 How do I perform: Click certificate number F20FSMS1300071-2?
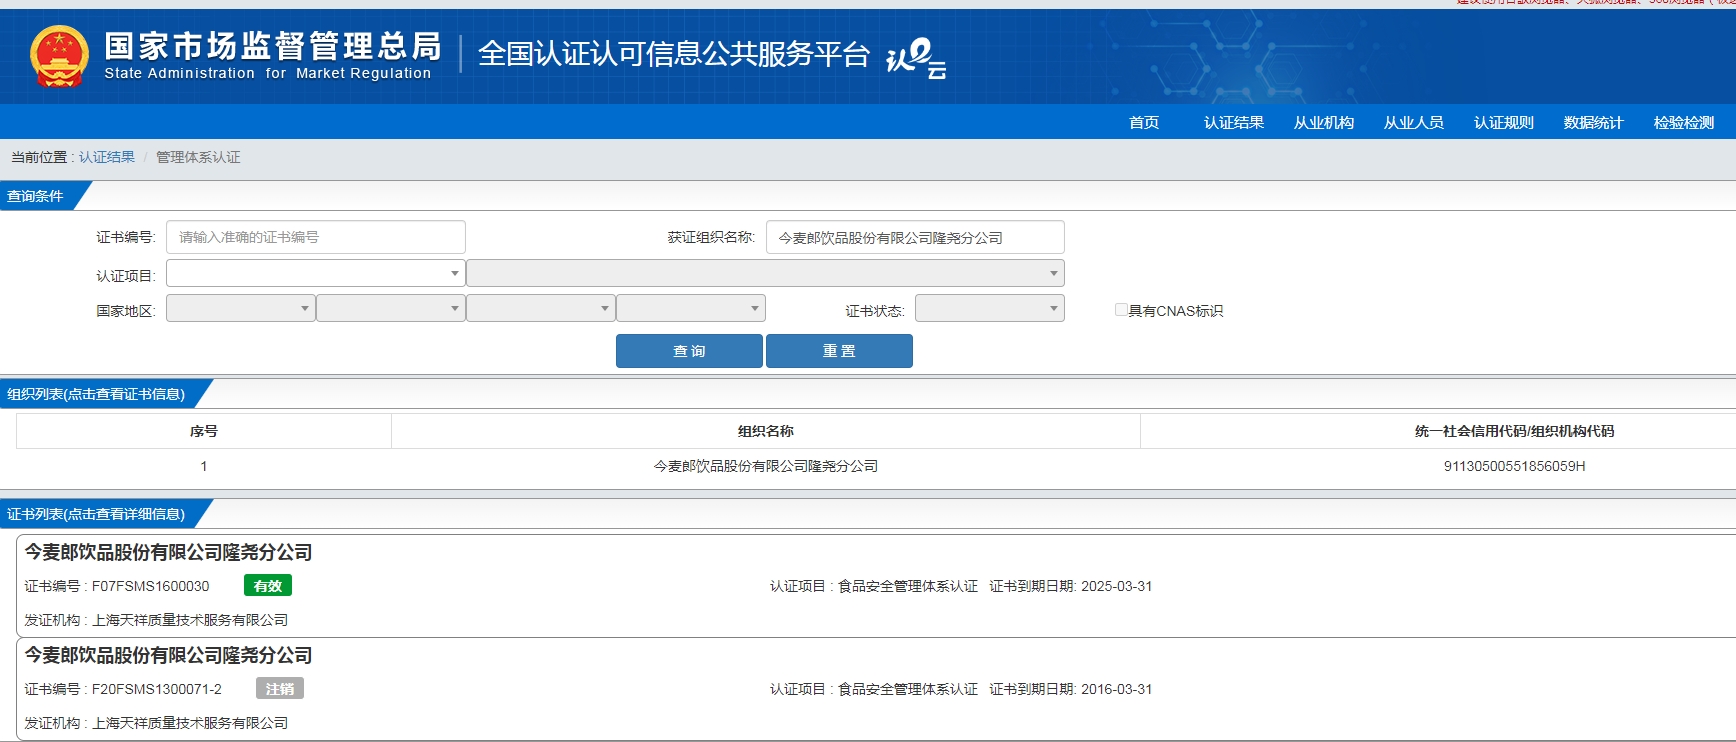point(157,689)
